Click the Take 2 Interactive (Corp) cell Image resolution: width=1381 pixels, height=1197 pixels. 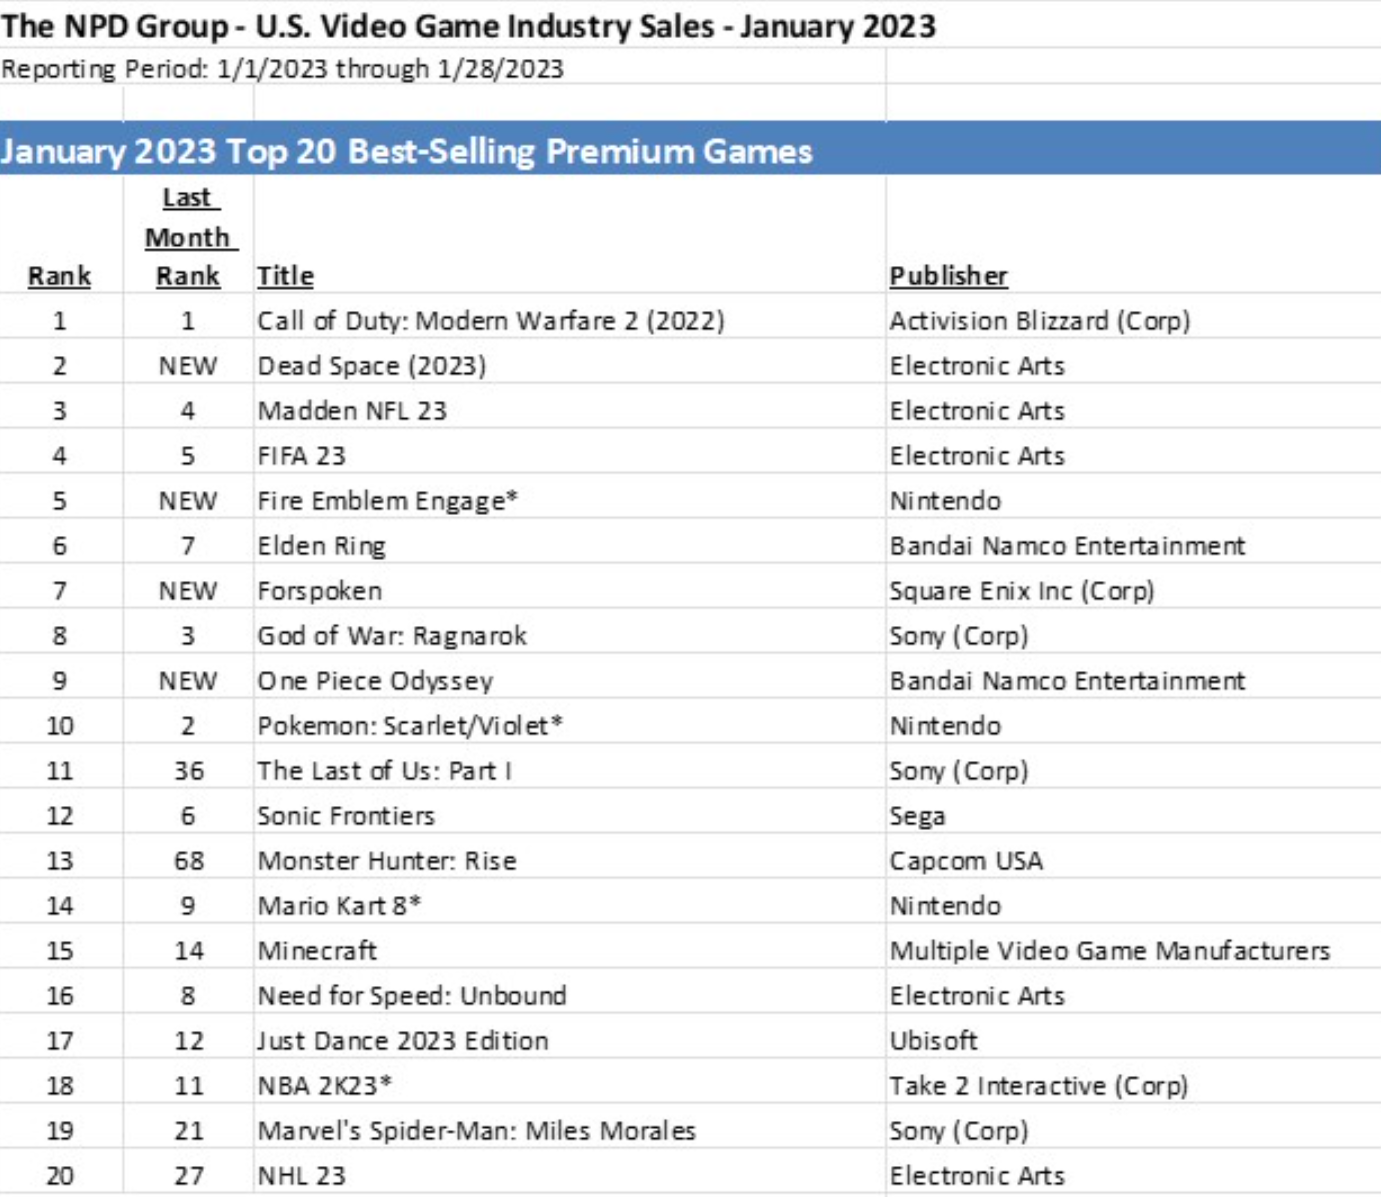tap(1038, 1086)
